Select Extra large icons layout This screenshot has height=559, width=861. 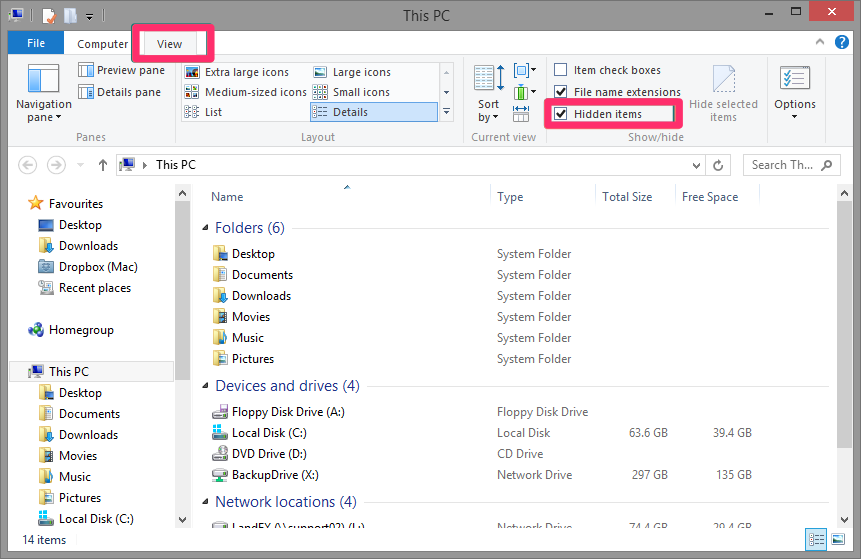(x=237, y=72)
